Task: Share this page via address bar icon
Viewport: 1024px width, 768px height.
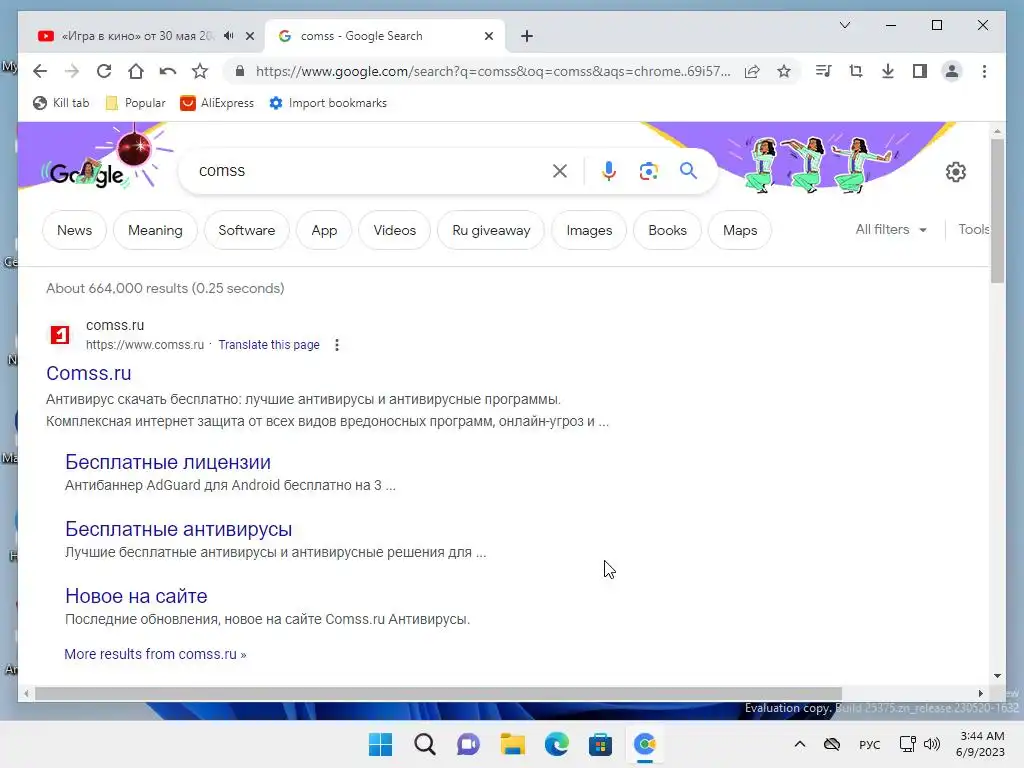Action: [x=752, y=71]
